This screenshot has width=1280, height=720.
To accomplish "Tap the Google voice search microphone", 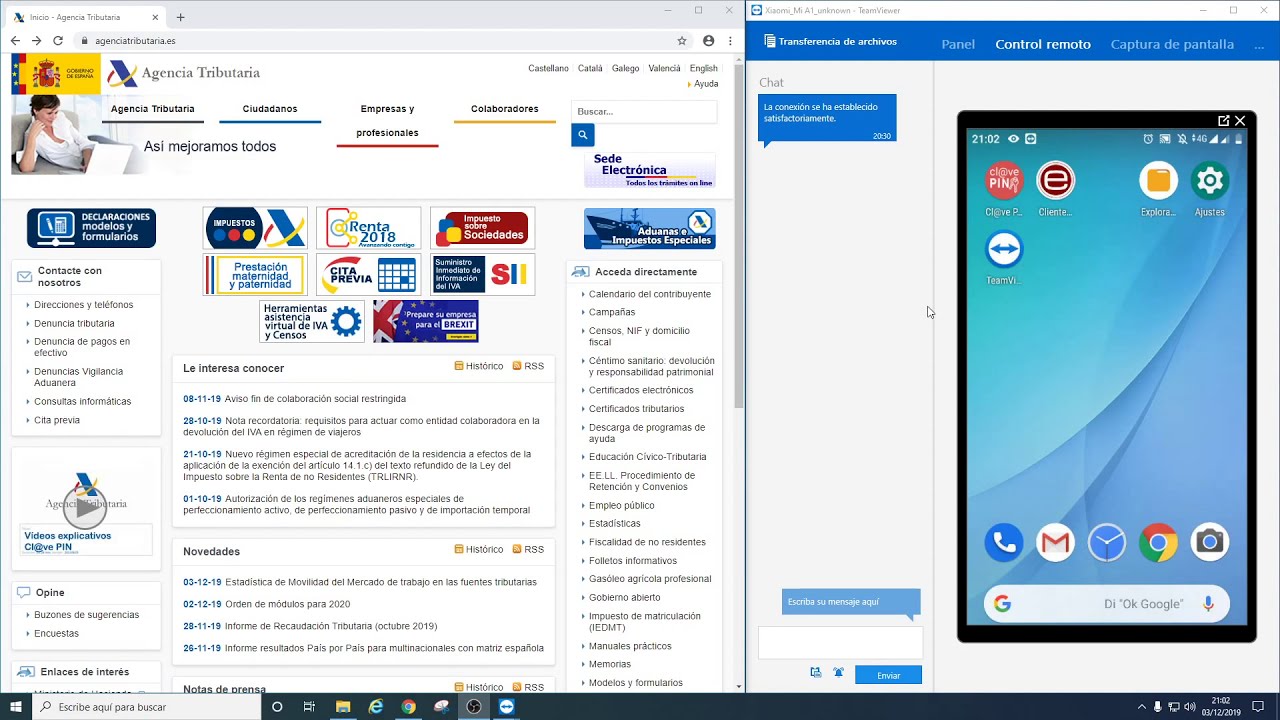I will pyautogui.click(x=1208, y=604).
